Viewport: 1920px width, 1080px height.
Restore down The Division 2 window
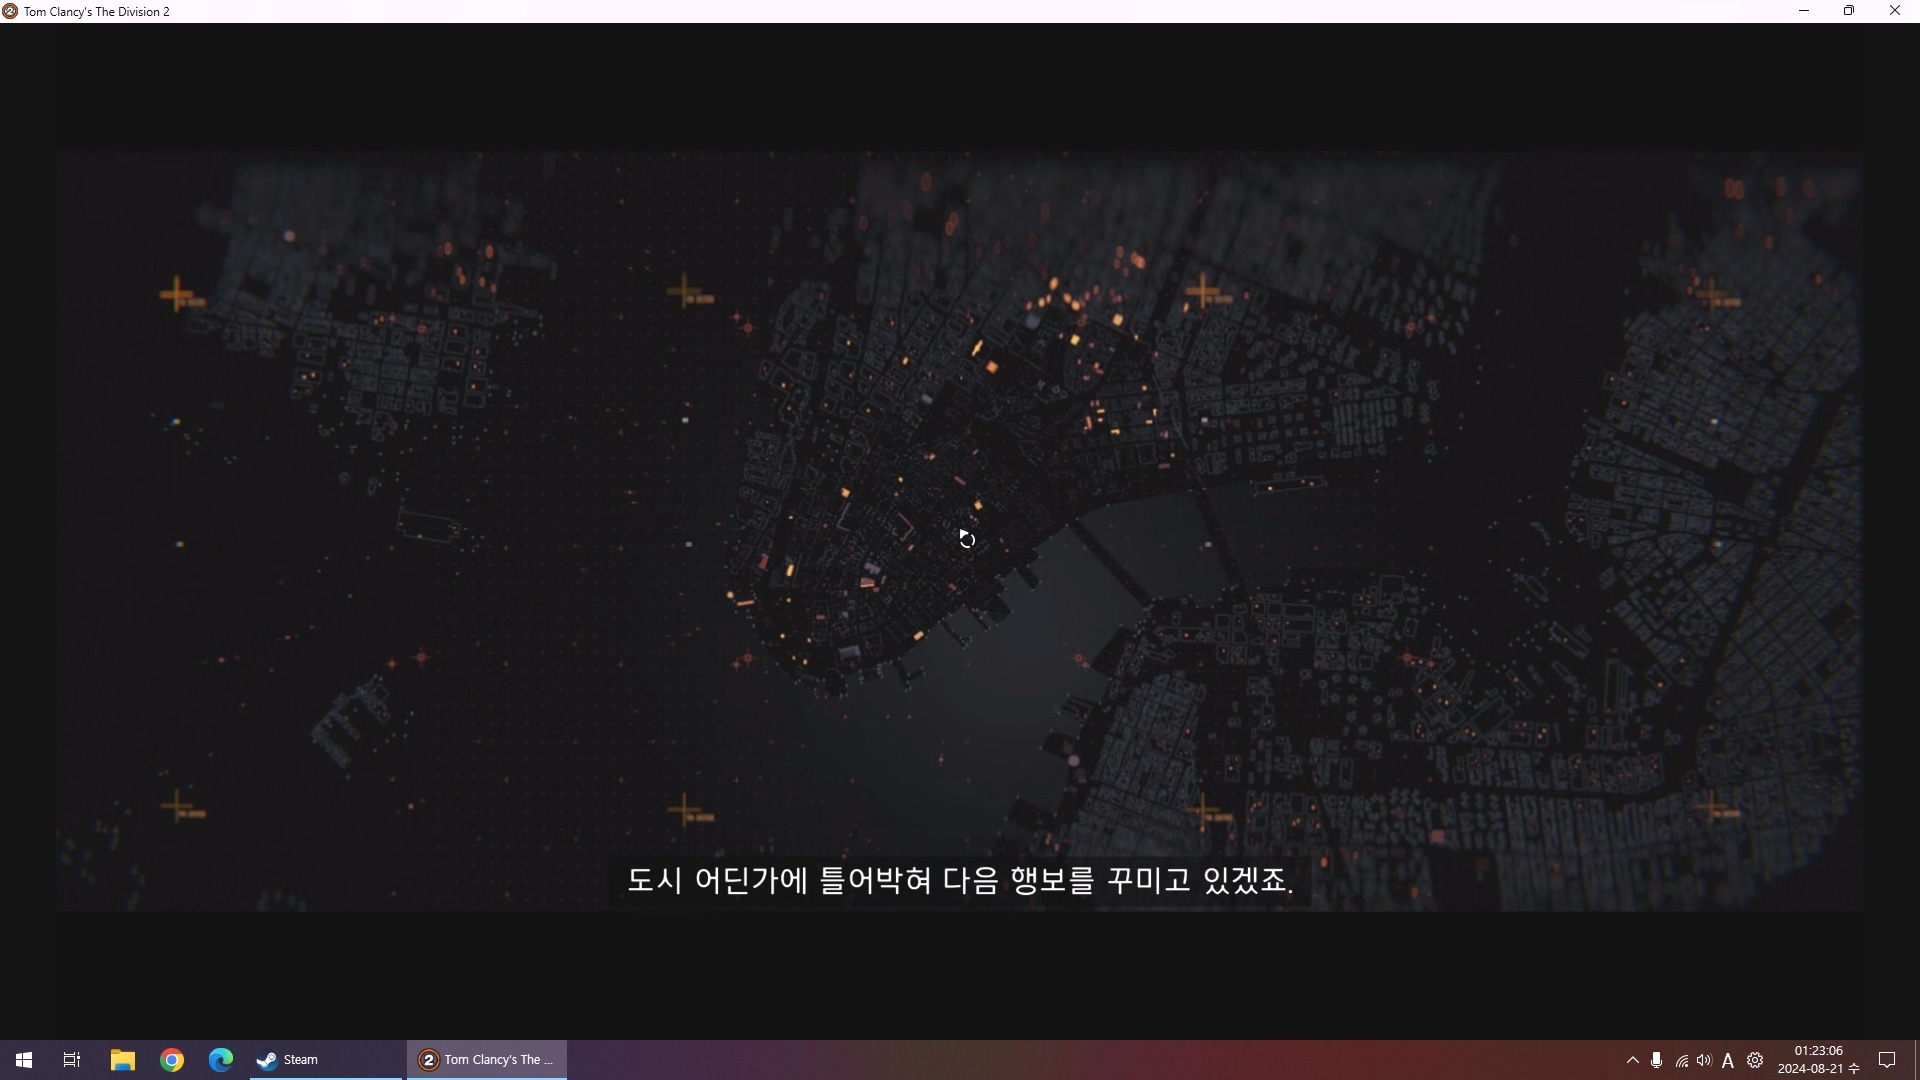point(1849,11)
